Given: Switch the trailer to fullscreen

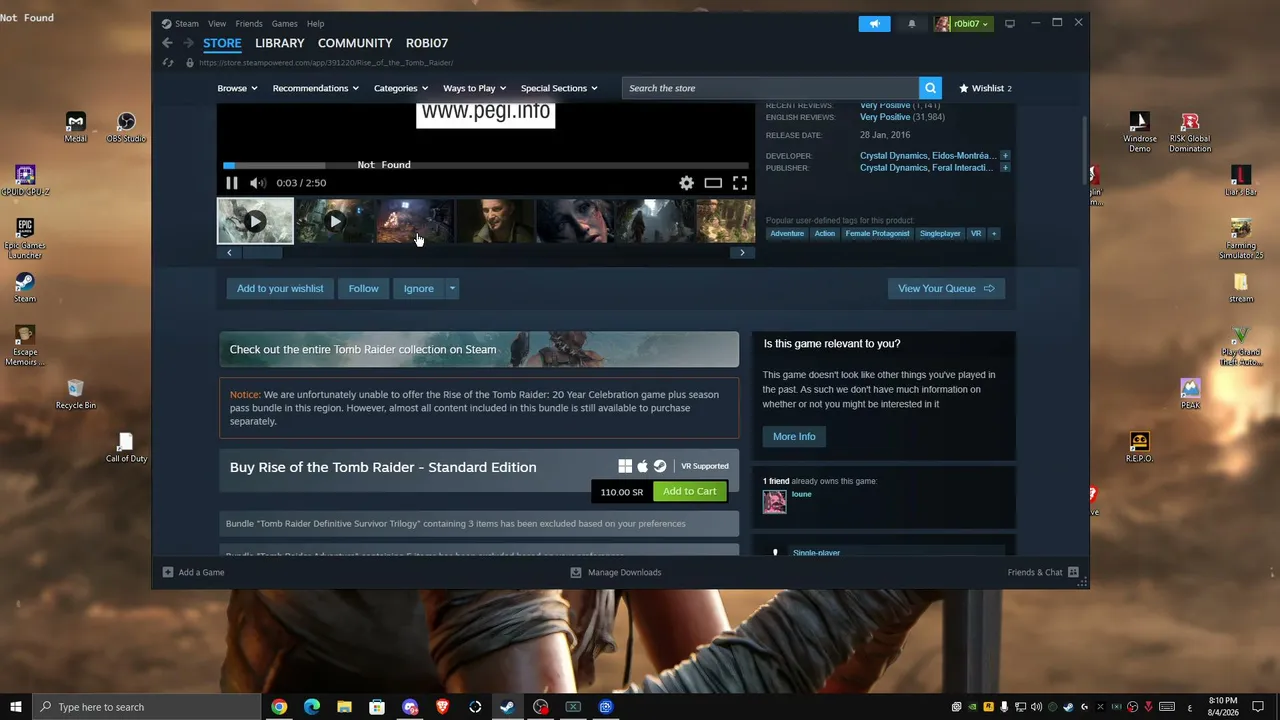Looking at the screenshot, I should point(740,183).
